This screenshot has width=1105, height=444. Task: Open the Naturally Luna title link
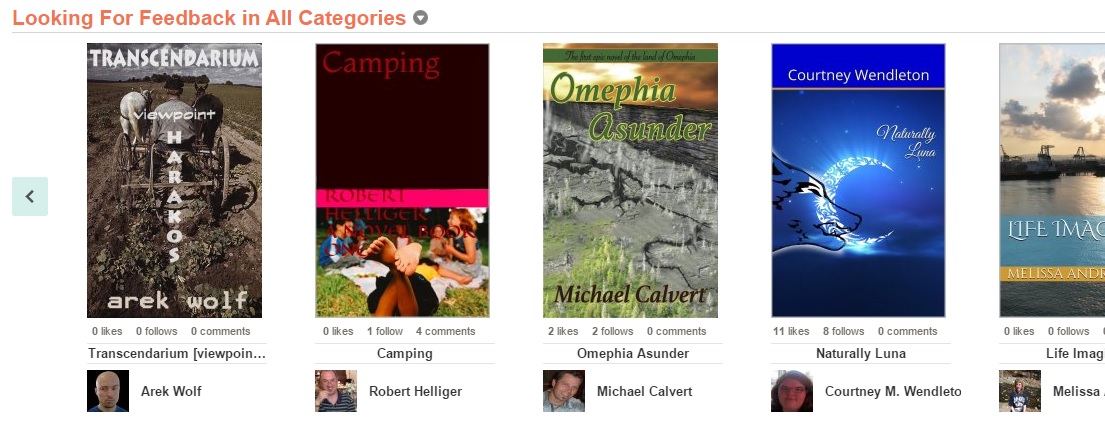coord(860,353)
